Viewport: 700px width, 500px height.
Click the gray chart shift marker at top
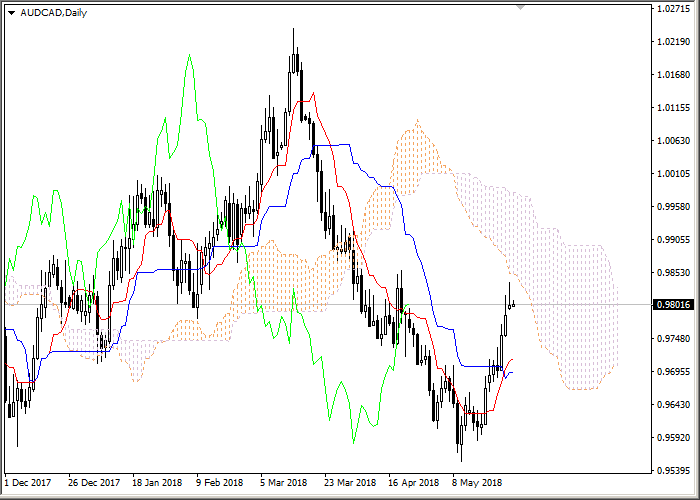(520, 7)
